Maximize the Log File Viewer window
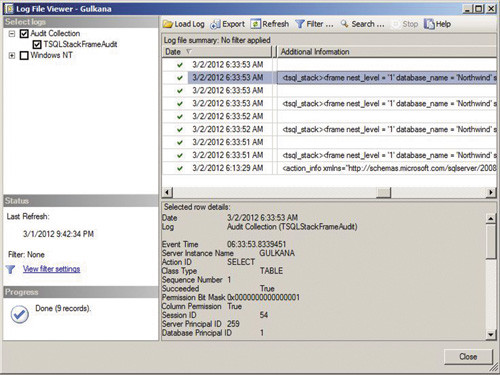The height and width of the screenshot is (375, 500). (479, 9)
